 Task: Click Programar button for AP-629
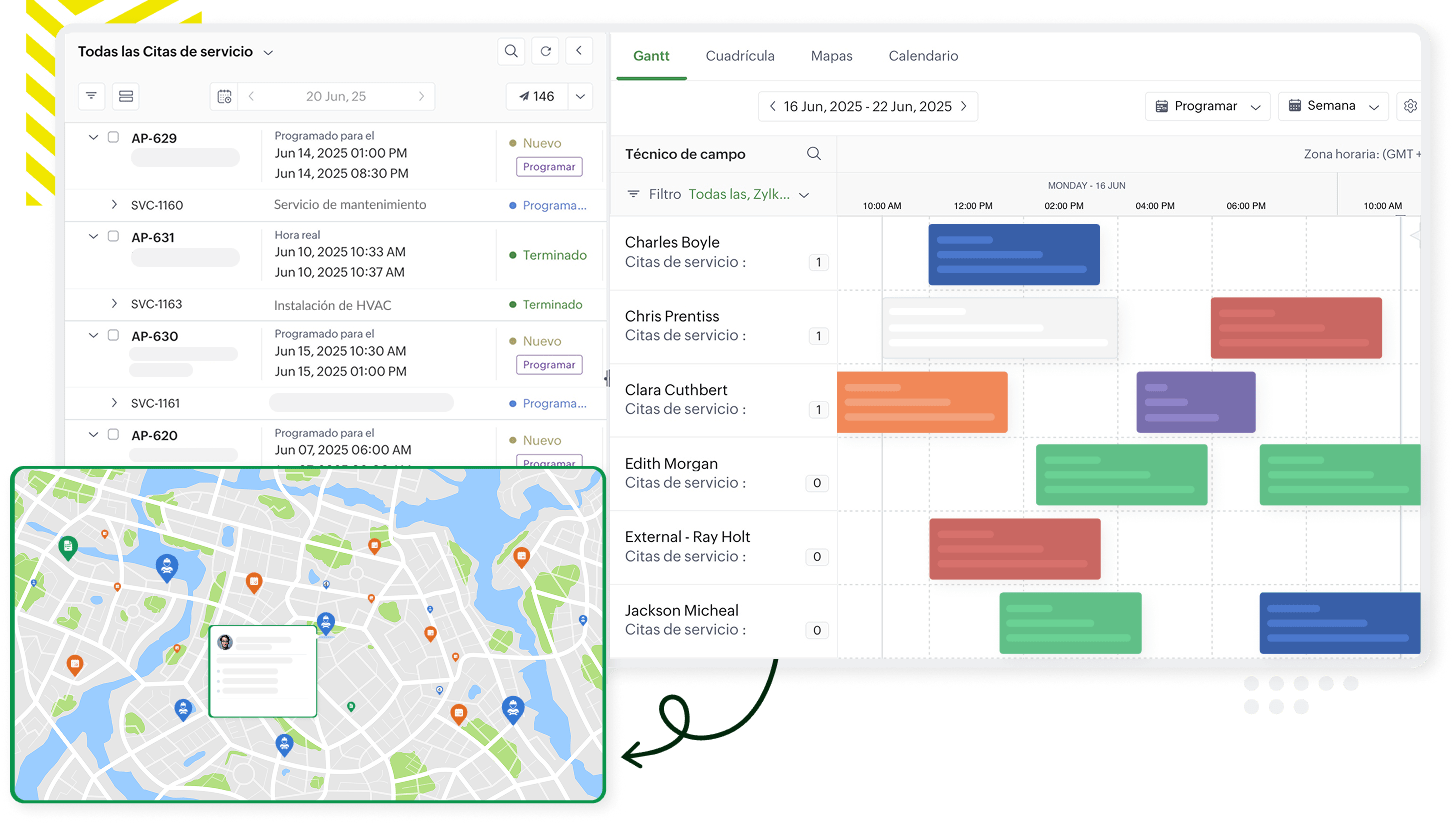[549, 167]
